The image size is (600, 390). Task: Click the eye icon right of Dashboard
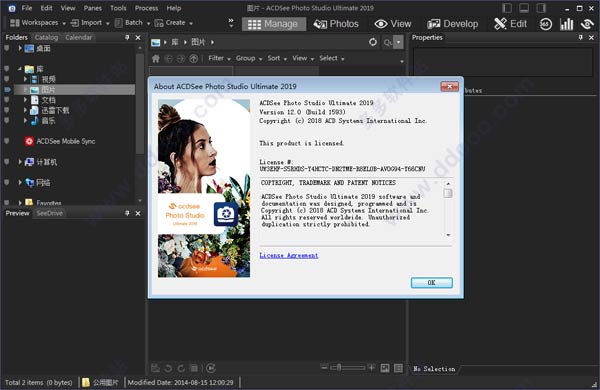[587, 24]
